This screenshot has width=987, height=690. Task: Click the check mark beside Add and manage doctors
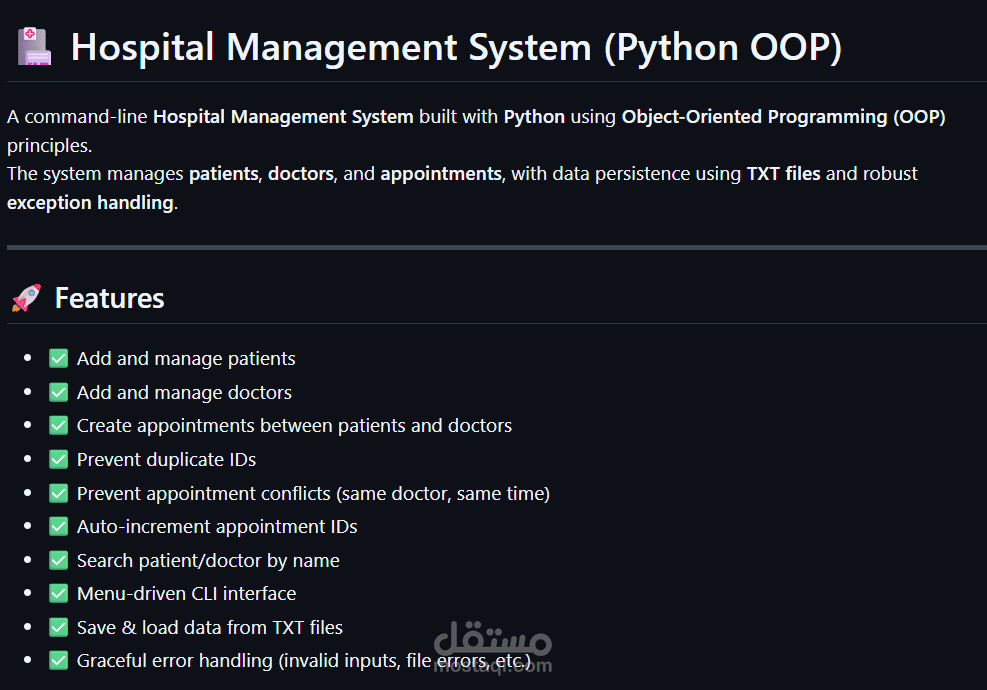click(59, 392)
